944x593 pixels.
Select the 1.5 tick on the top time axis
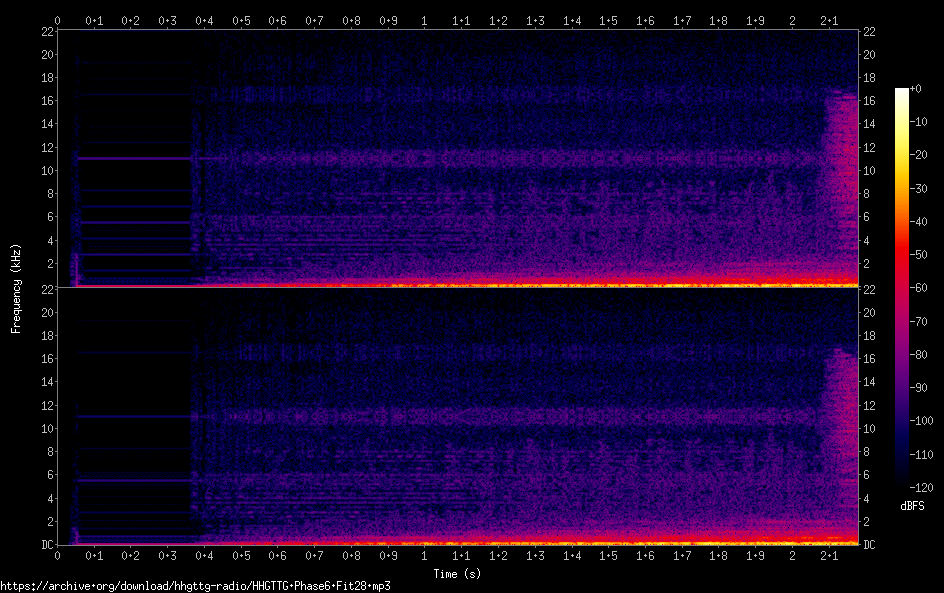pos(609,19)
